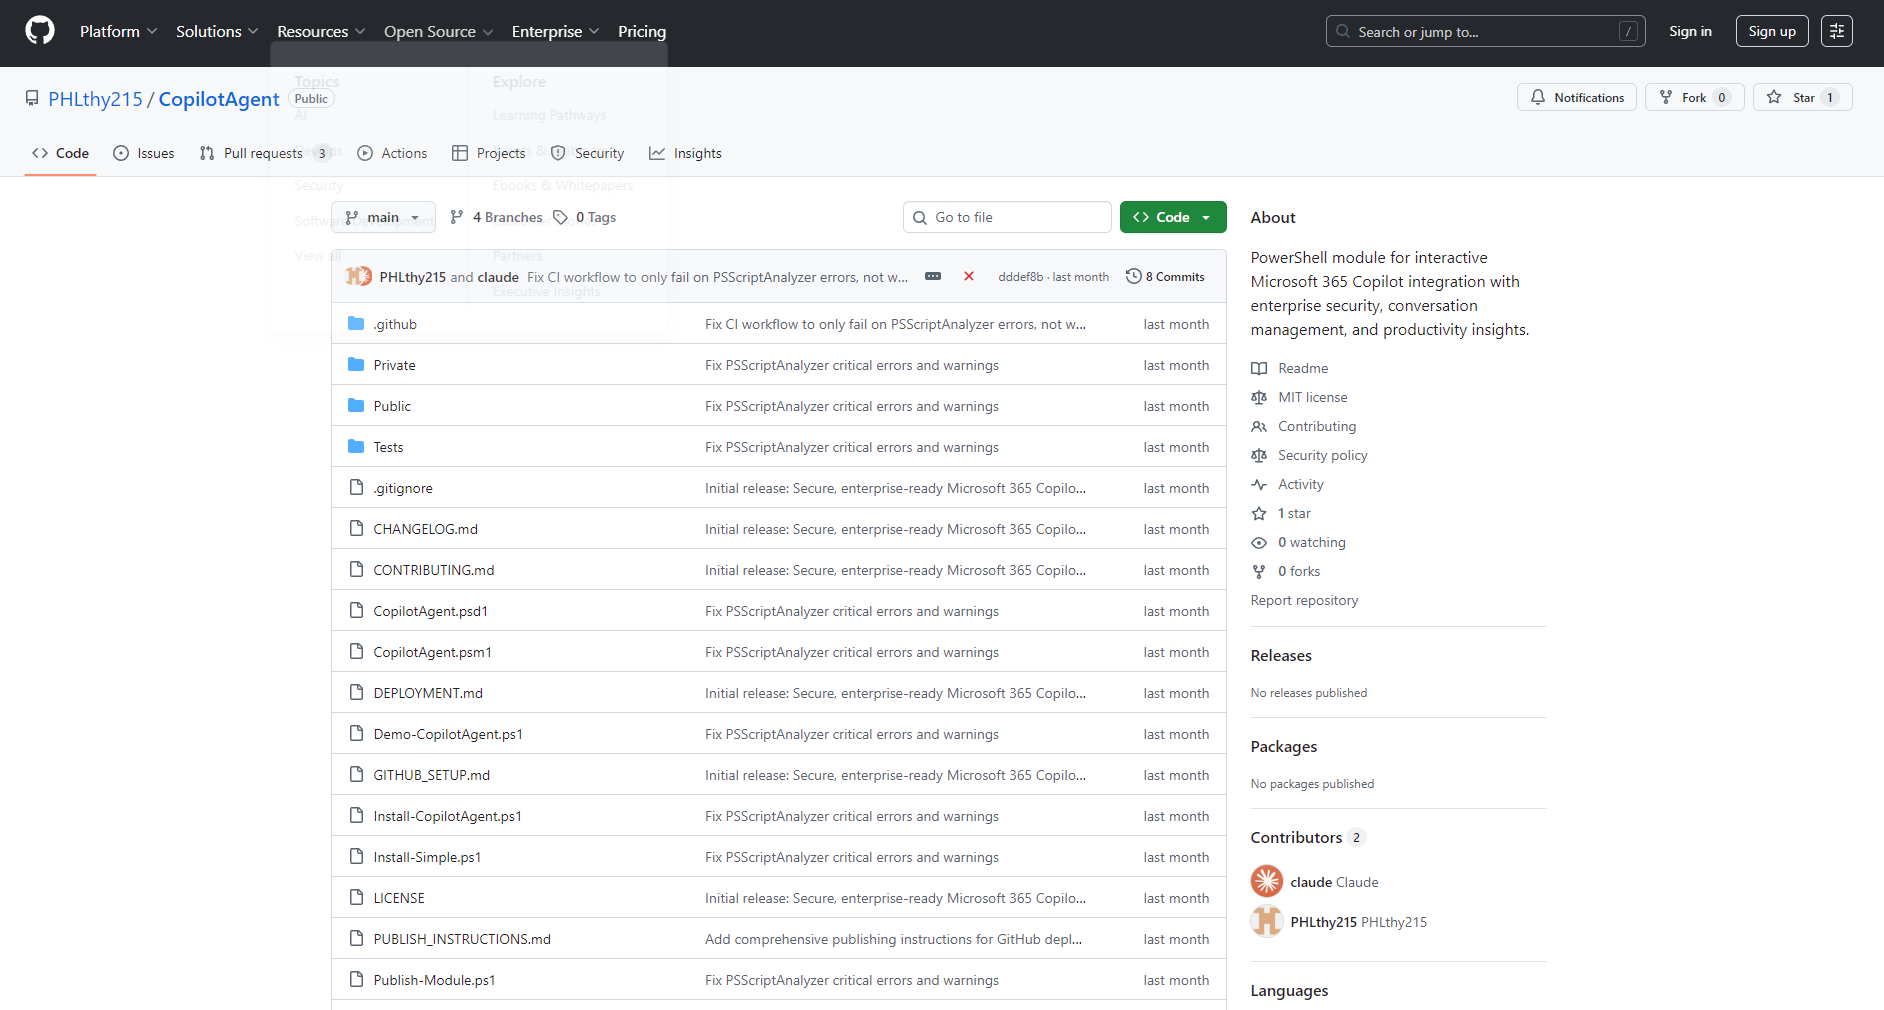The height and width of the screenshot is (1010, 1884).
Task: Open CopilotAgent repository link
Action: click(219, 99)
